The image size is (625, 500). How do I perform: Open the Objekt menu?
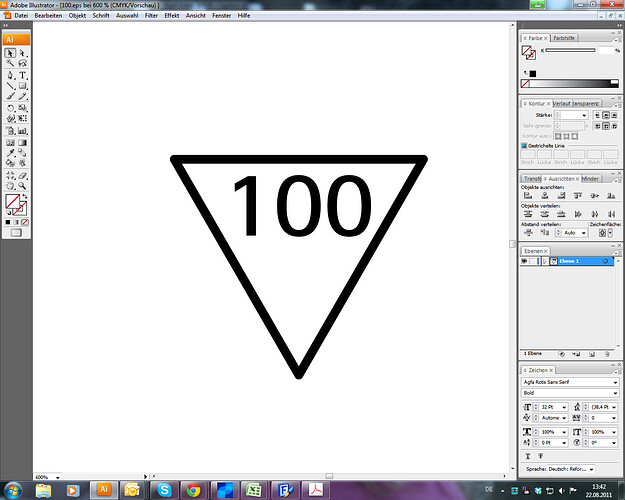click(77, 16)
